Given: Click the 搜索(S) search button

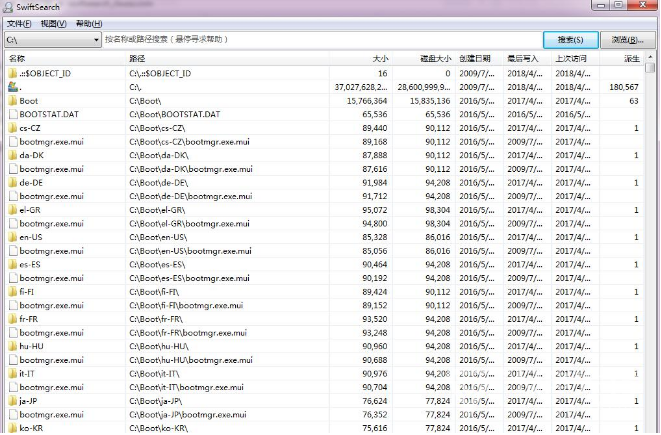Looking at the screenshot, I should click(570, 40).
